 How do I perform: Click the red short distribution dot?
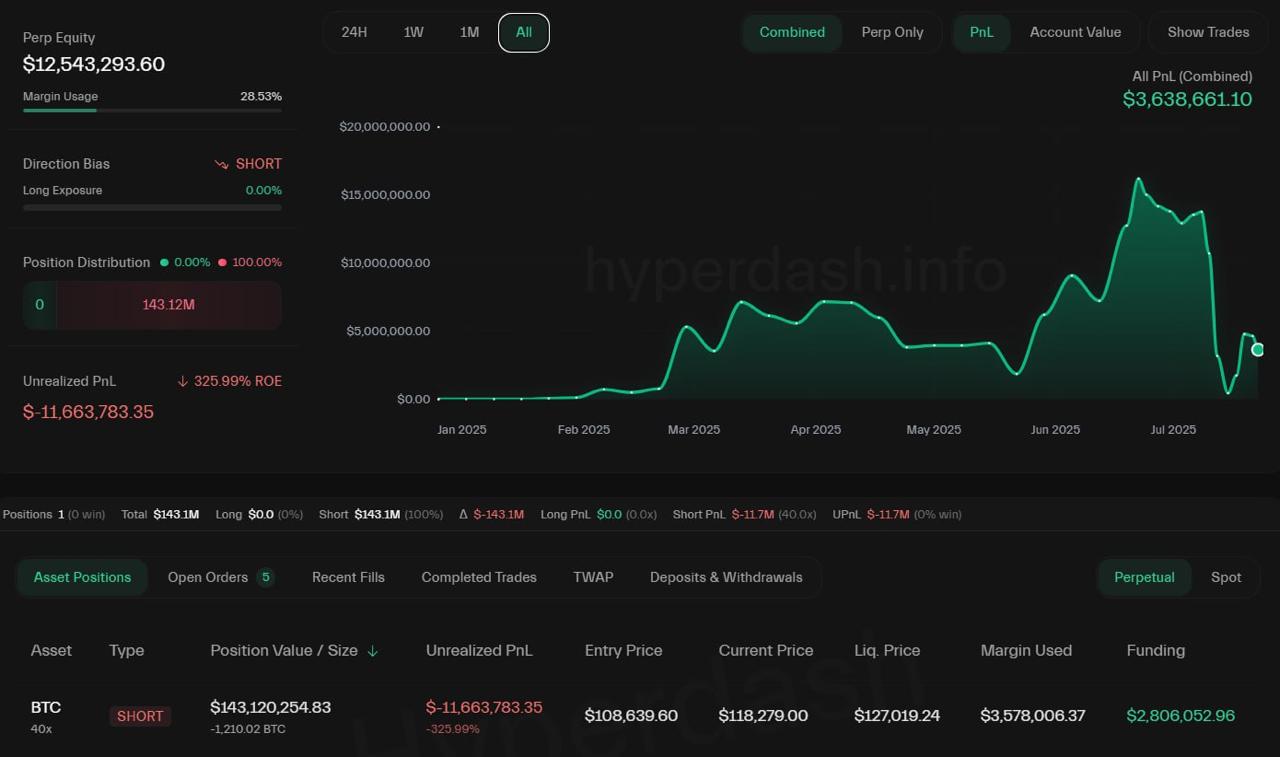[x=222, y=262]
